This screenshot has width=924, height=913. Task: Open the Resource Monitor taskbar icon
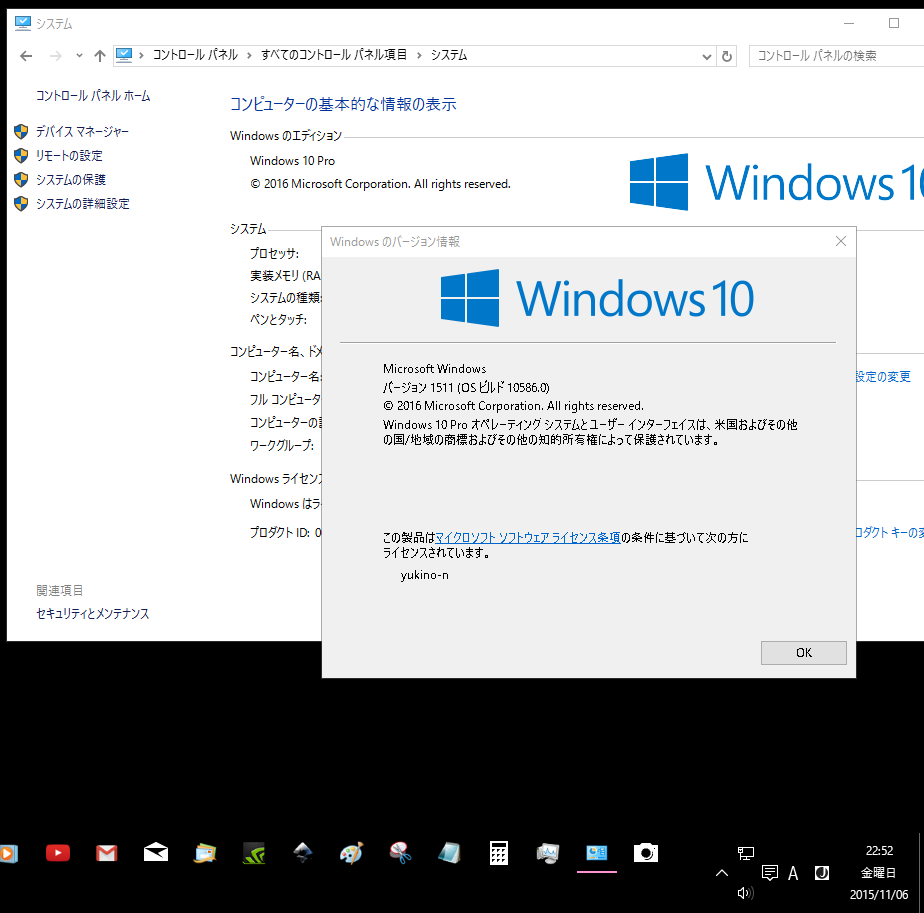pos(547,853)
